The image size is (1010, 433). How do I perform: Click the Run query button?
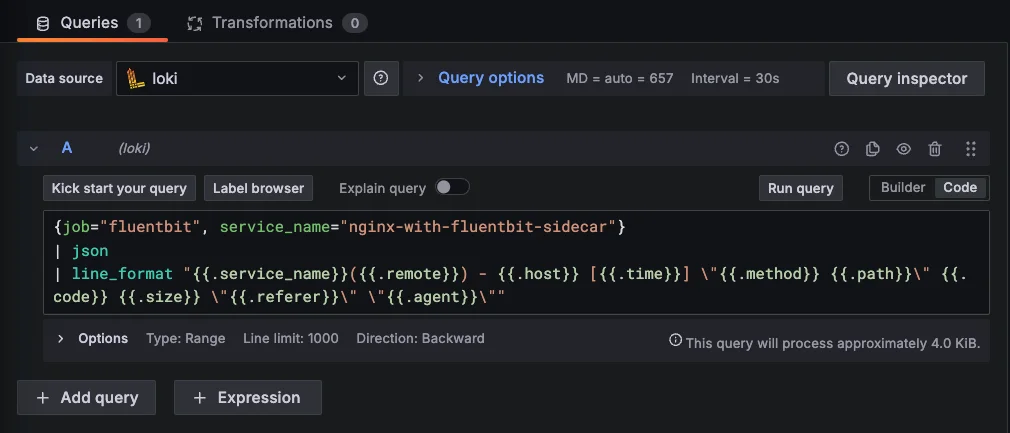[800, 188]
